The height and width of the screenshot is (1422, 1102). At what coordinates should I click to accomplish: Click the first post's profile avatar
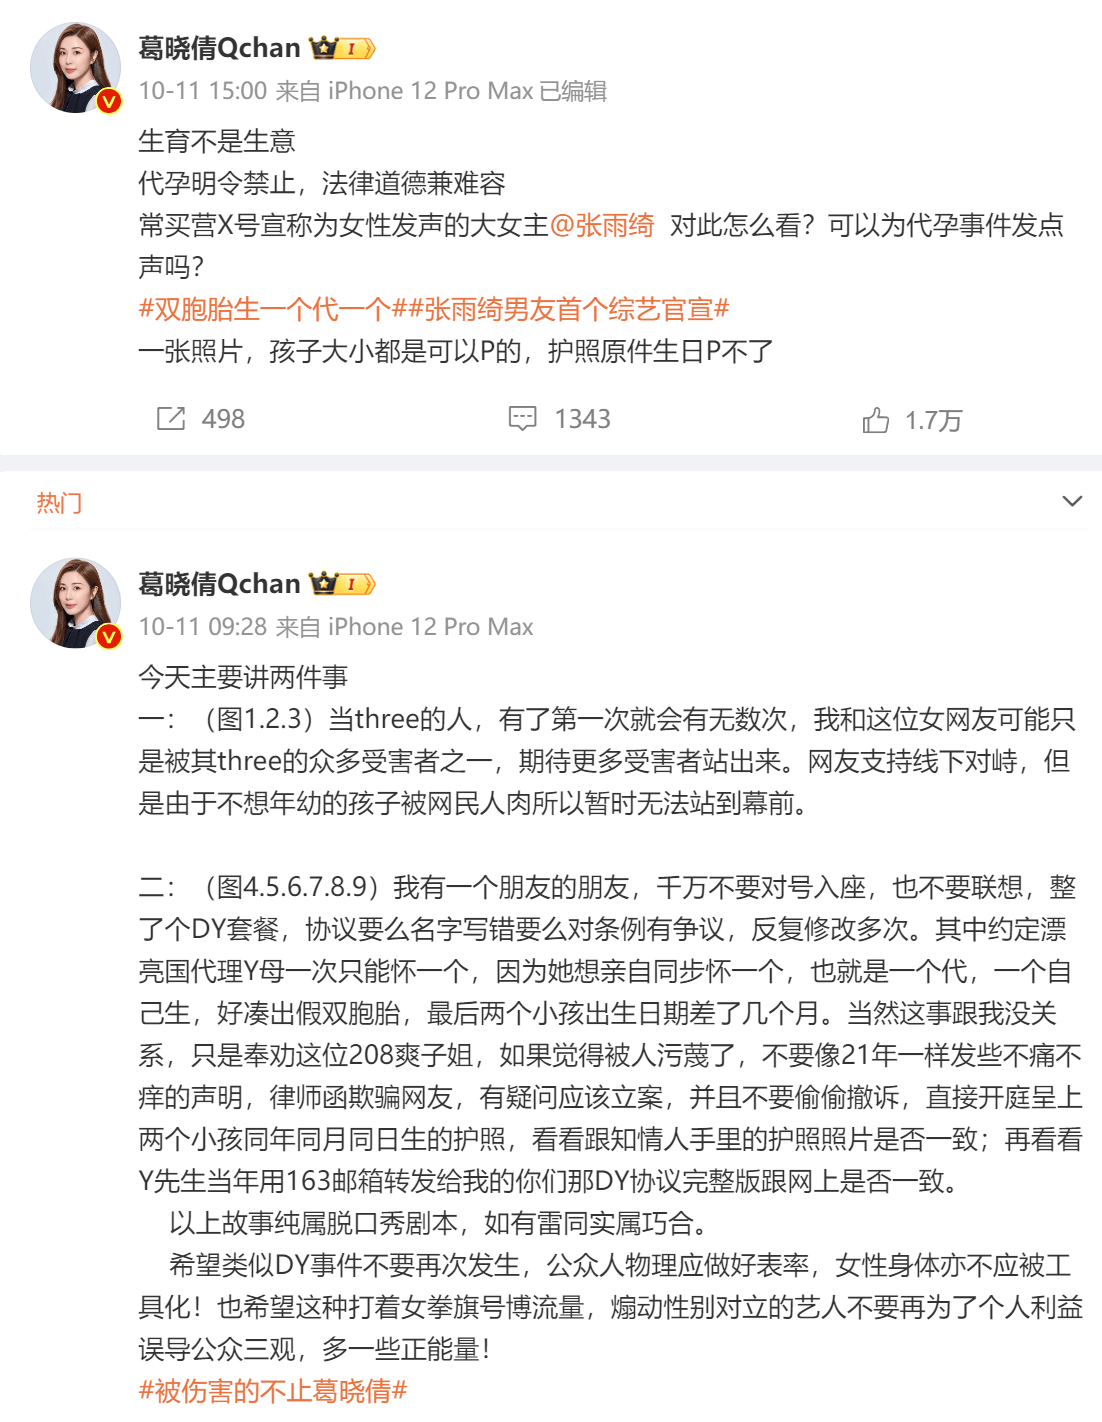point(75,67)
